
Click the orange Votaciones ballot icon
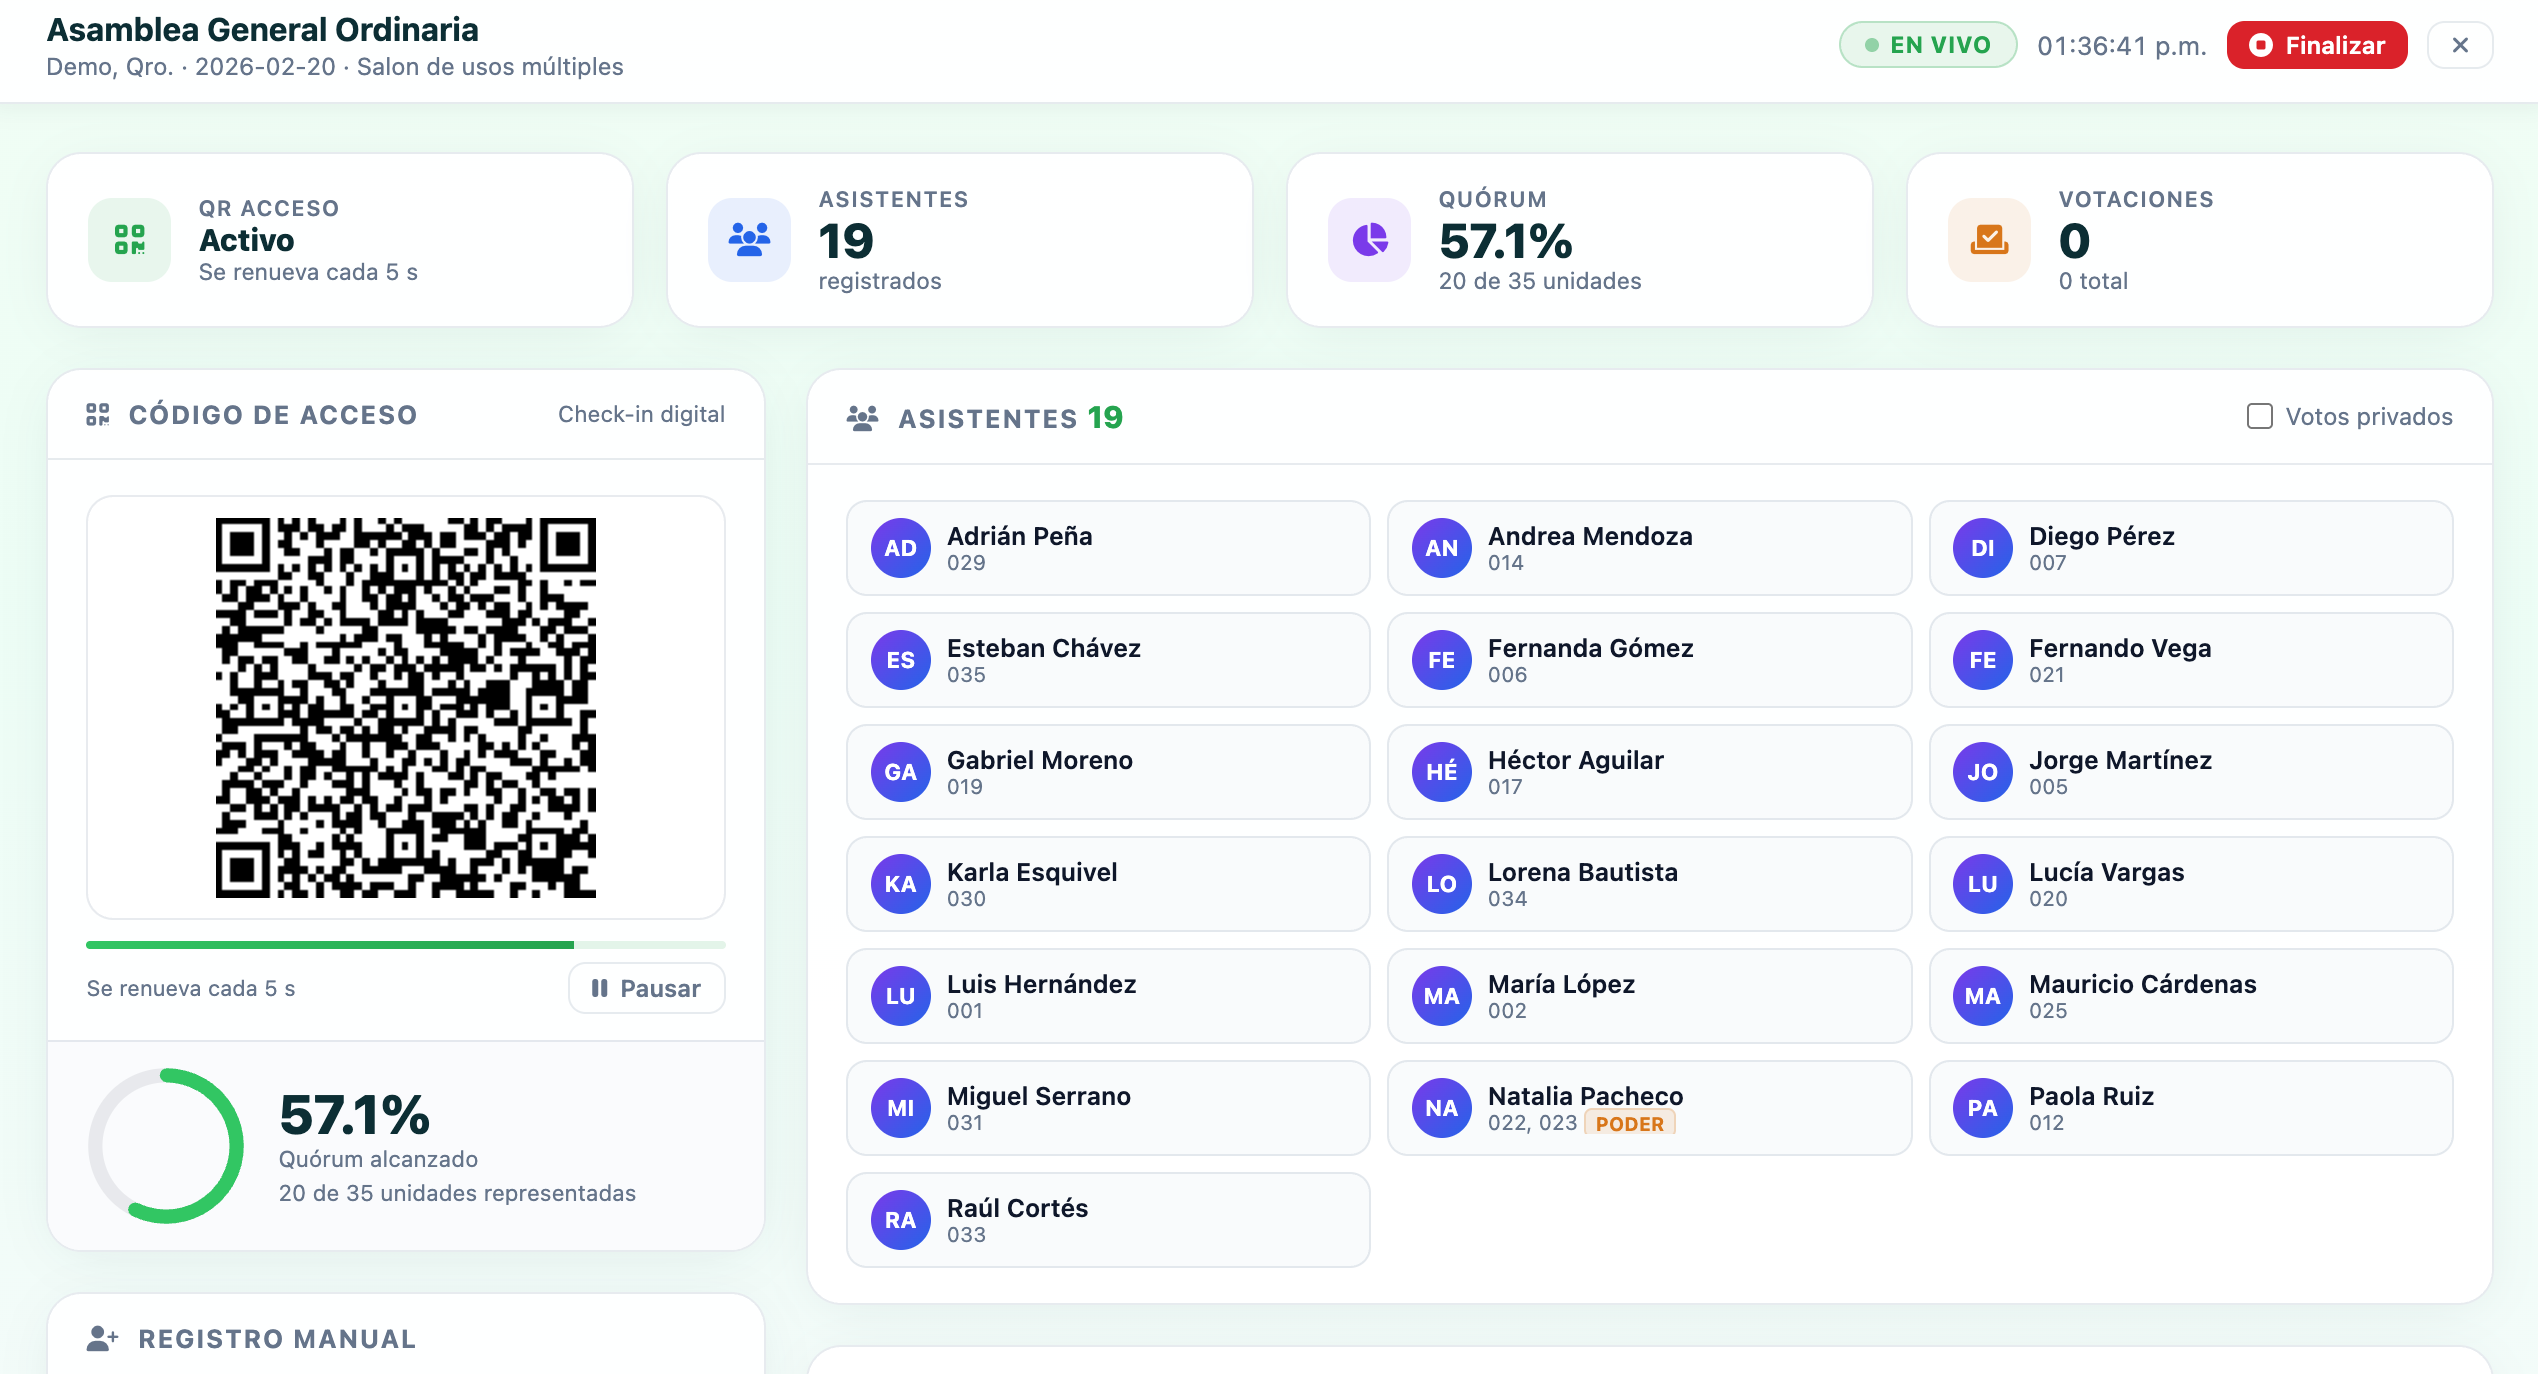(1989, 240)
